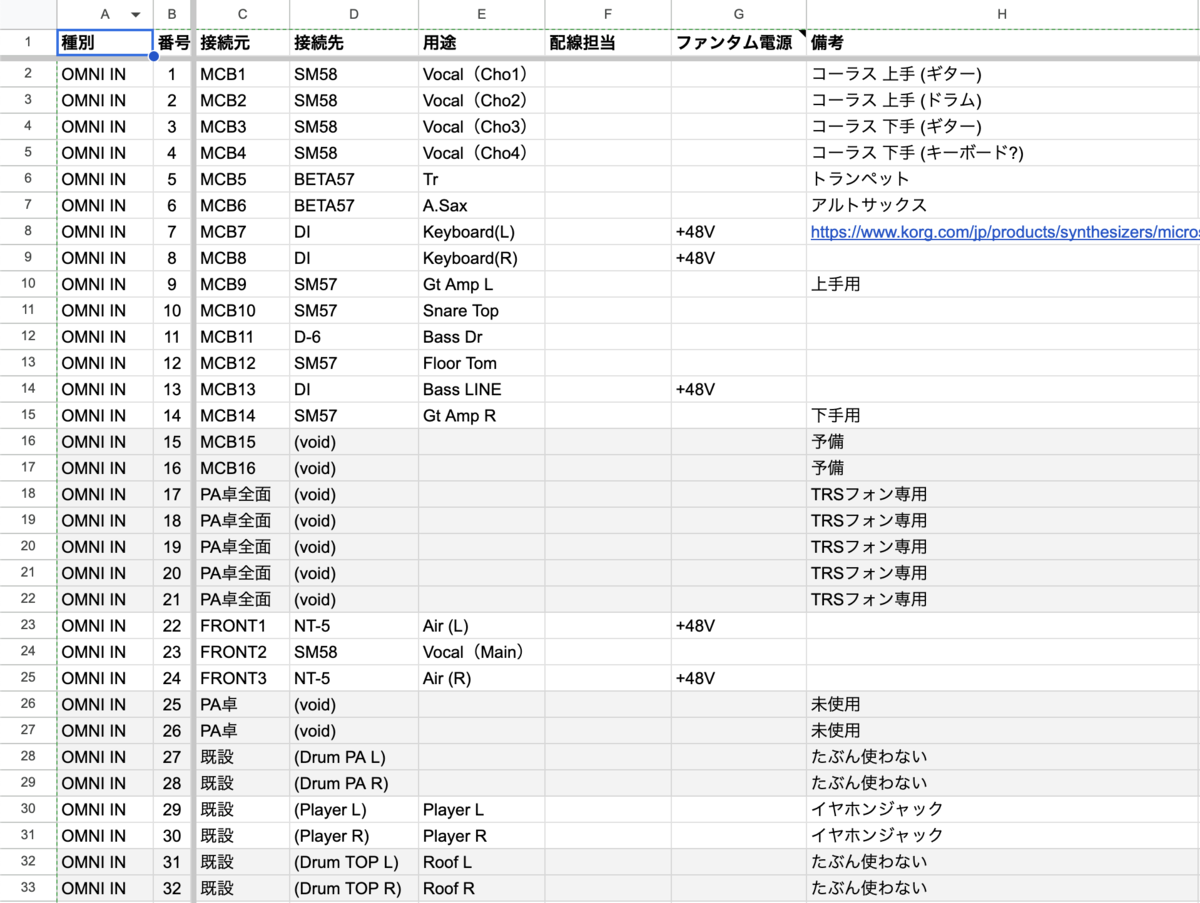Select the OMNI IN cell in row 1
Viewport: 1200px width, 903px height.
pos(105,74)
